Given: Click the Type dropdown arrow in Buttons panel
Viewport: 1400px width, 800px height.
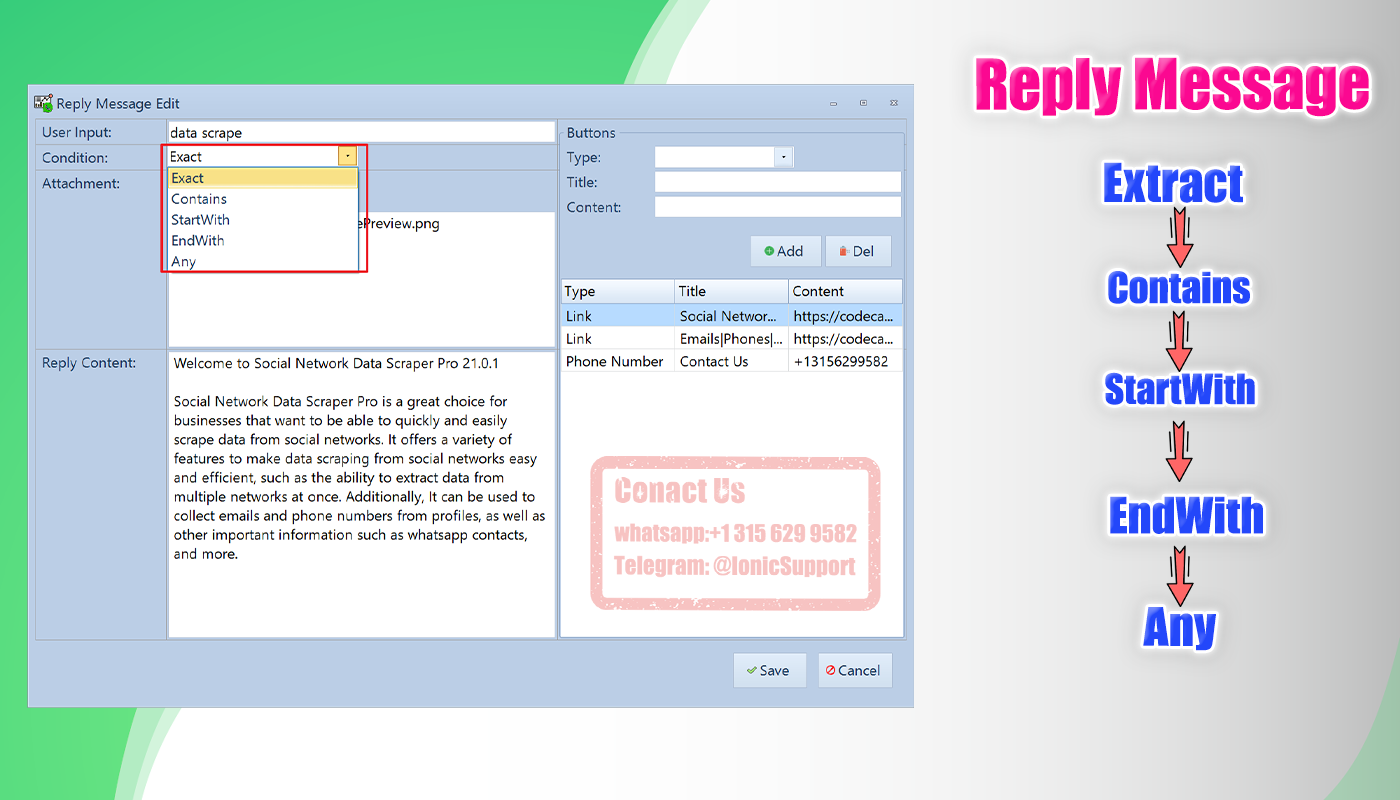Looking at the screenshot, I should click(782, 156).
